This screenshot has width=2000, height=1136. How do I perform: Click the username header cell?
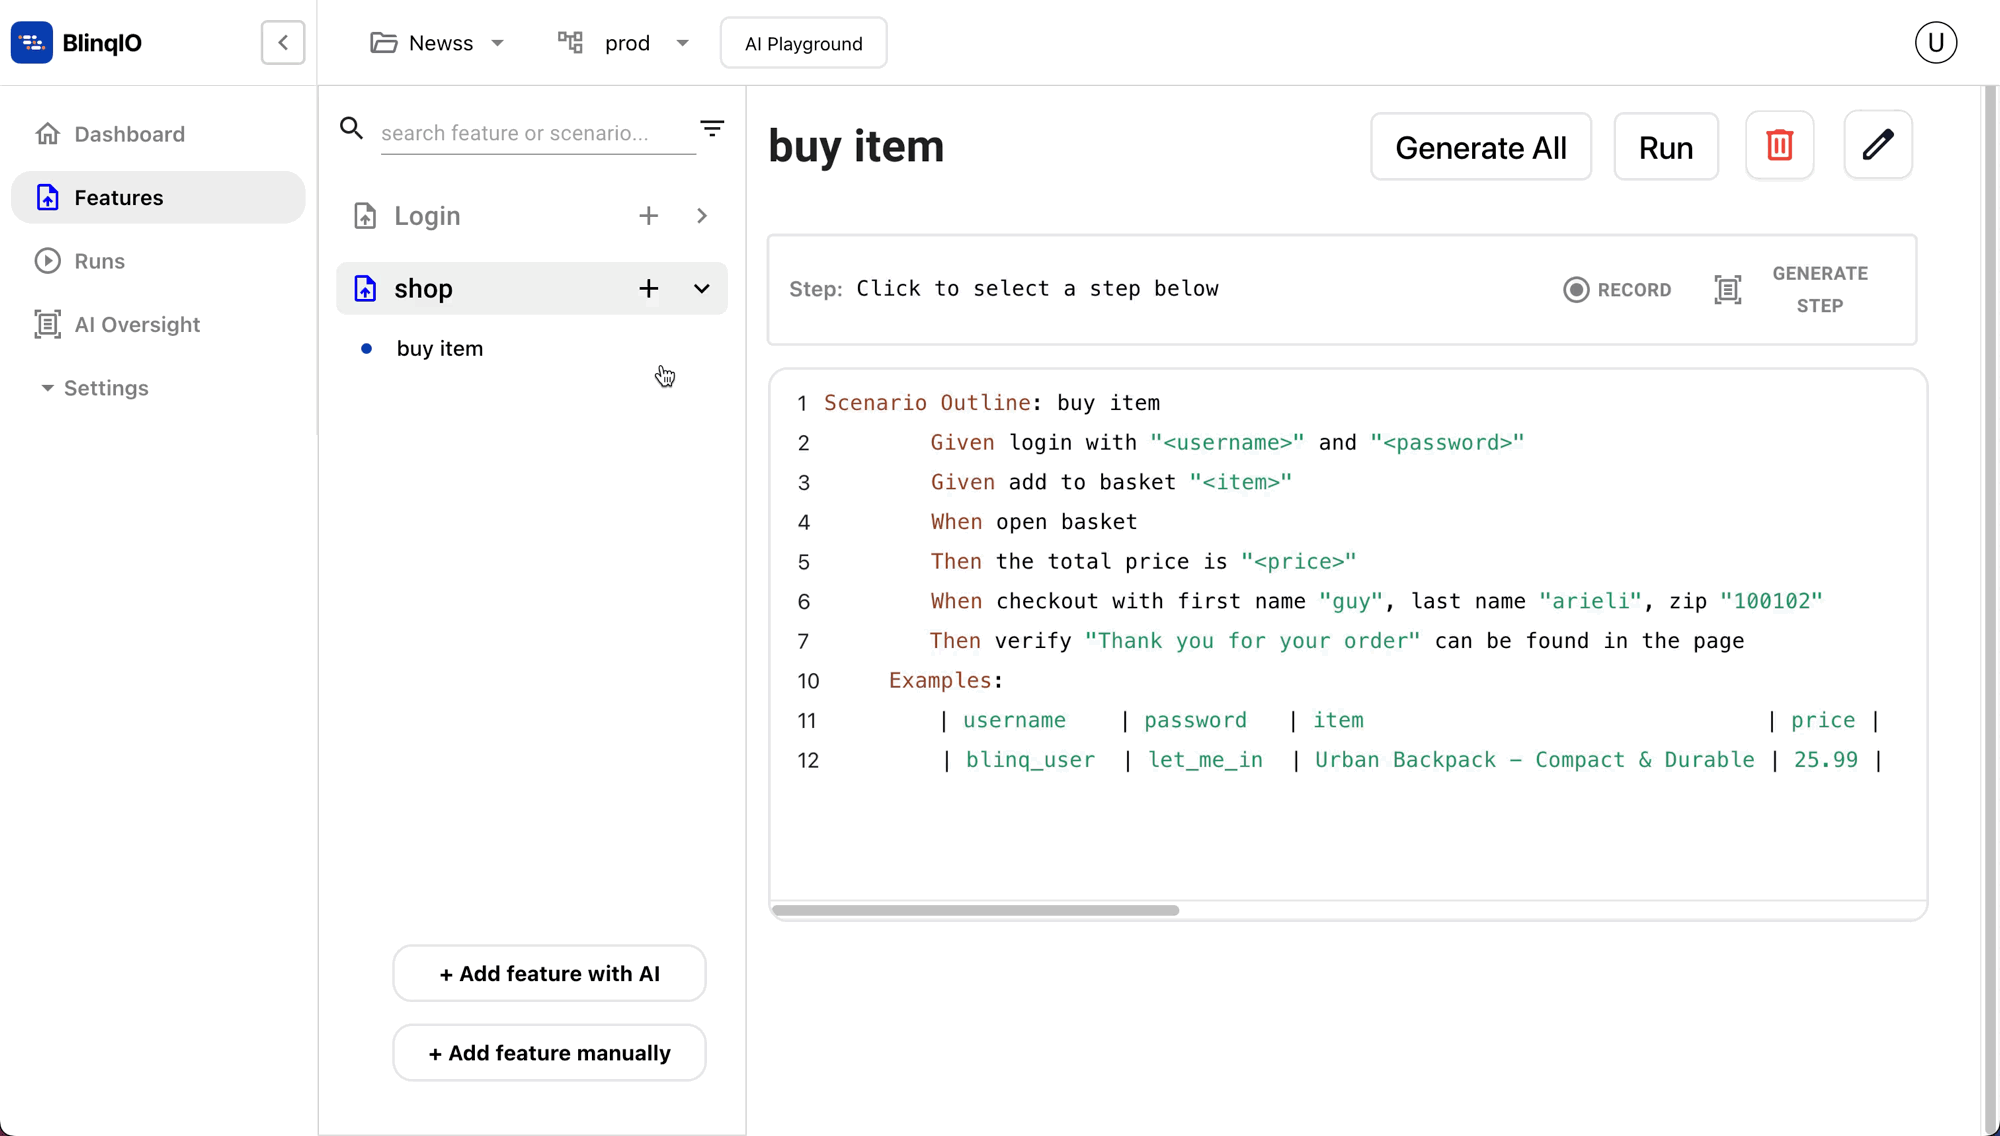click(x=1014, y=721)
